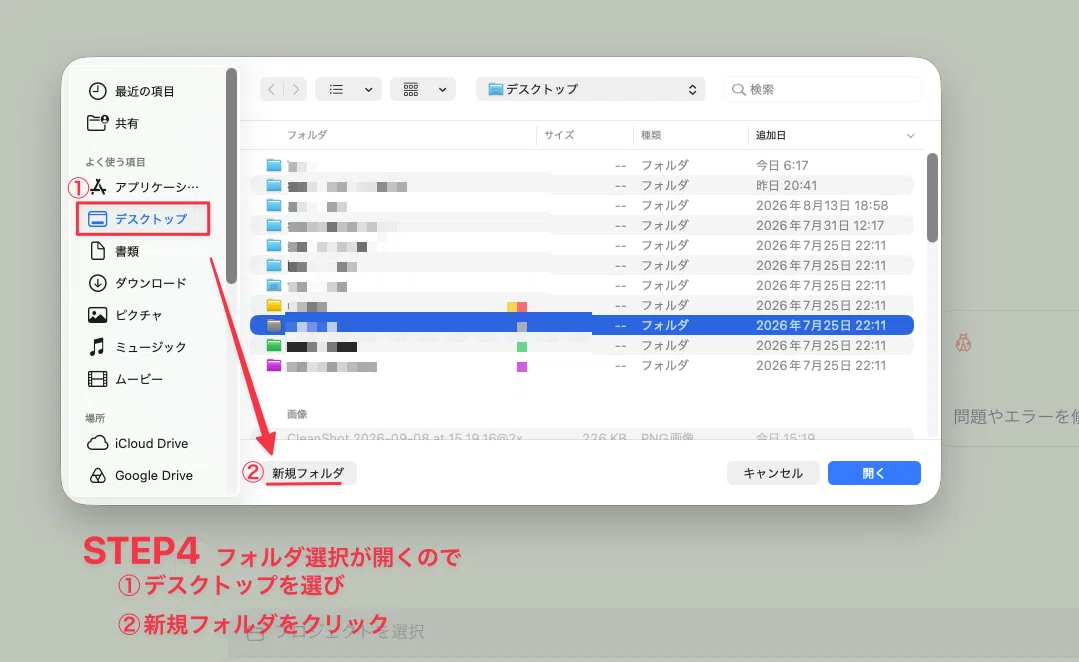Sort by 種類 column header
This screenshot has height=662, width=1079.
[x=651, y=135]
